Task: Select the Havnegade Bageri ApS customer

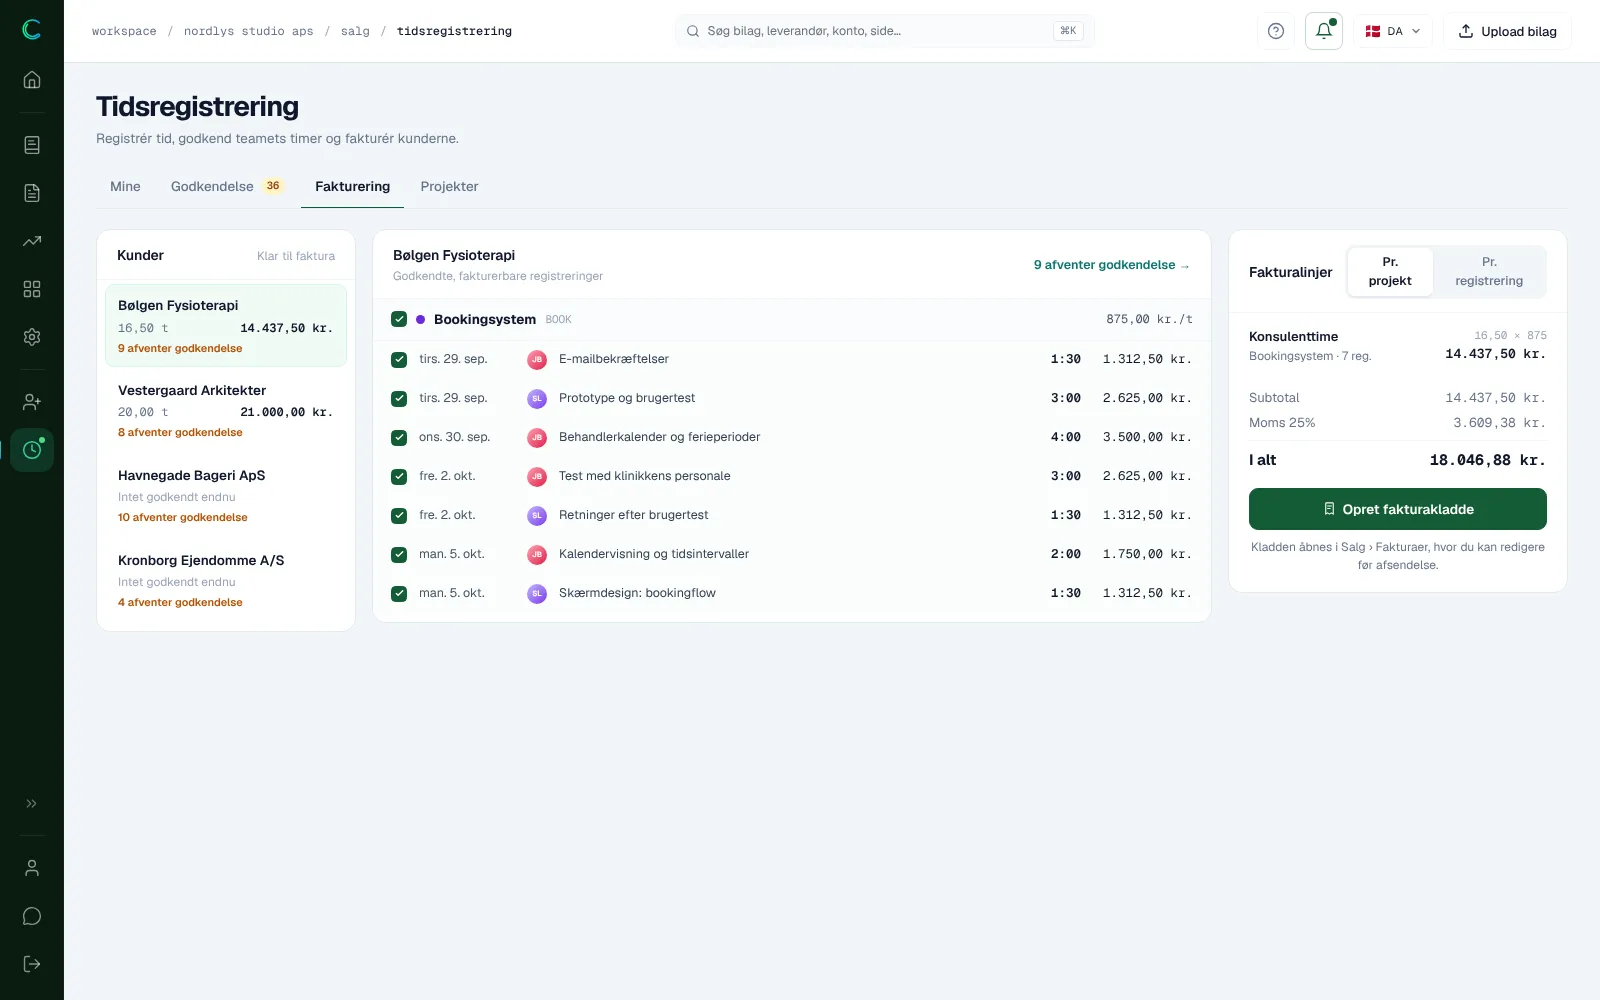Action: point(226,496)
